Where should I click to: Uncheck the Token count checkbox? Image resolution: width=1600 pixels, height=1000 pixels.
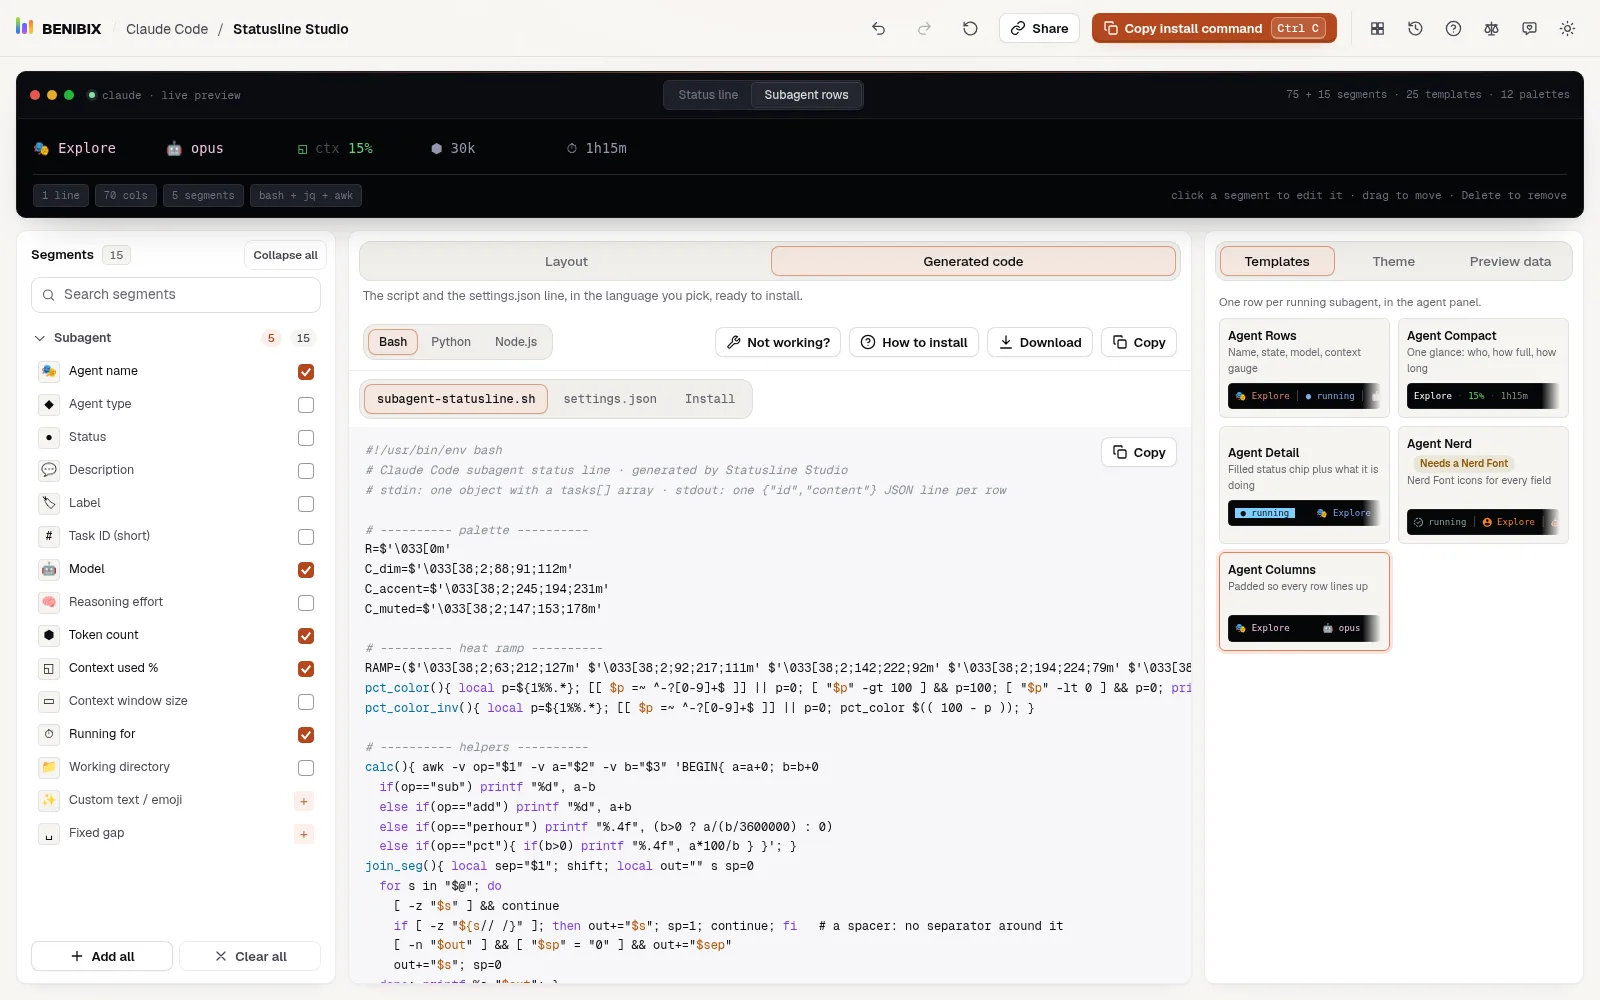point(306,636)
